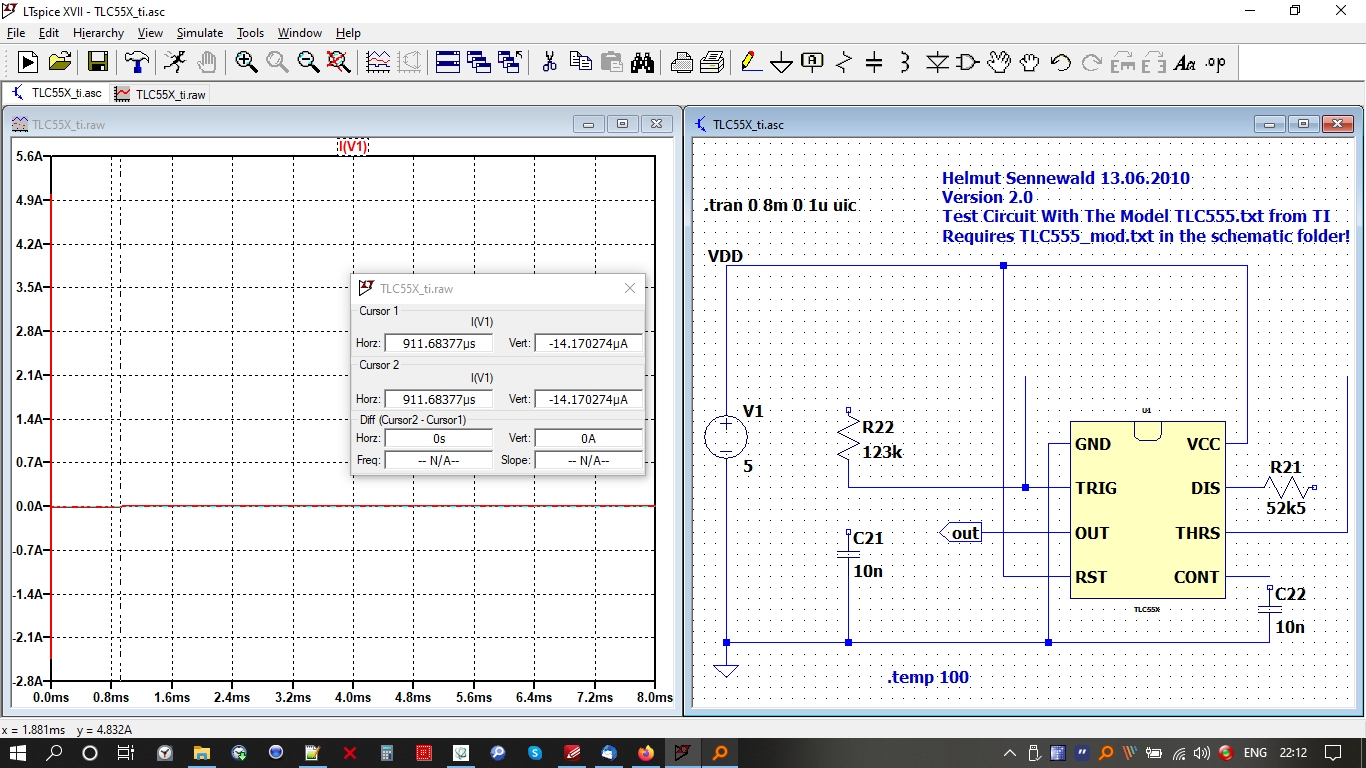
Task: Select the Copy tool icon
Action: pyautogui.click(x=580, y=62)
